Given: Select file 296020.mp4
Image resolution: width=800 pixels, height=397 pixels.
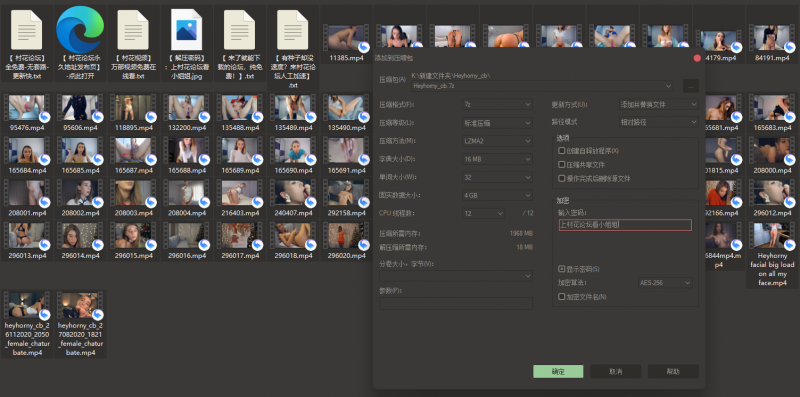Looking at the screenshot, I should point(346,241).
